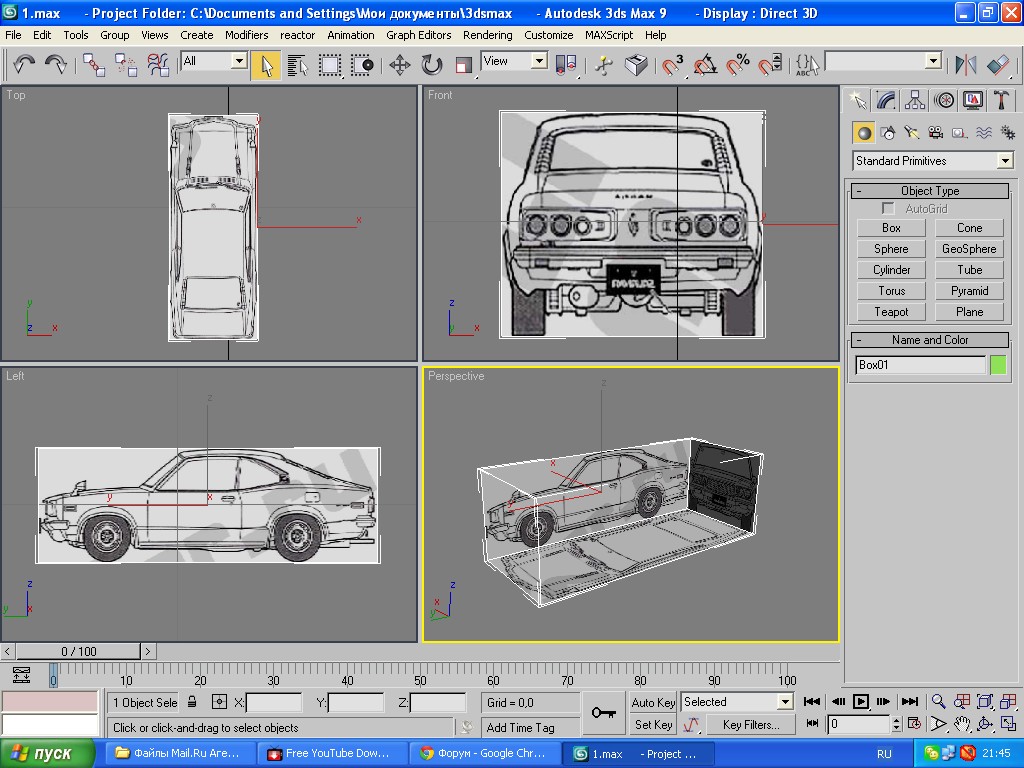Open the reference coordinate View dropdown
The image size is (1024, 768).
click(x=514, y=61)
